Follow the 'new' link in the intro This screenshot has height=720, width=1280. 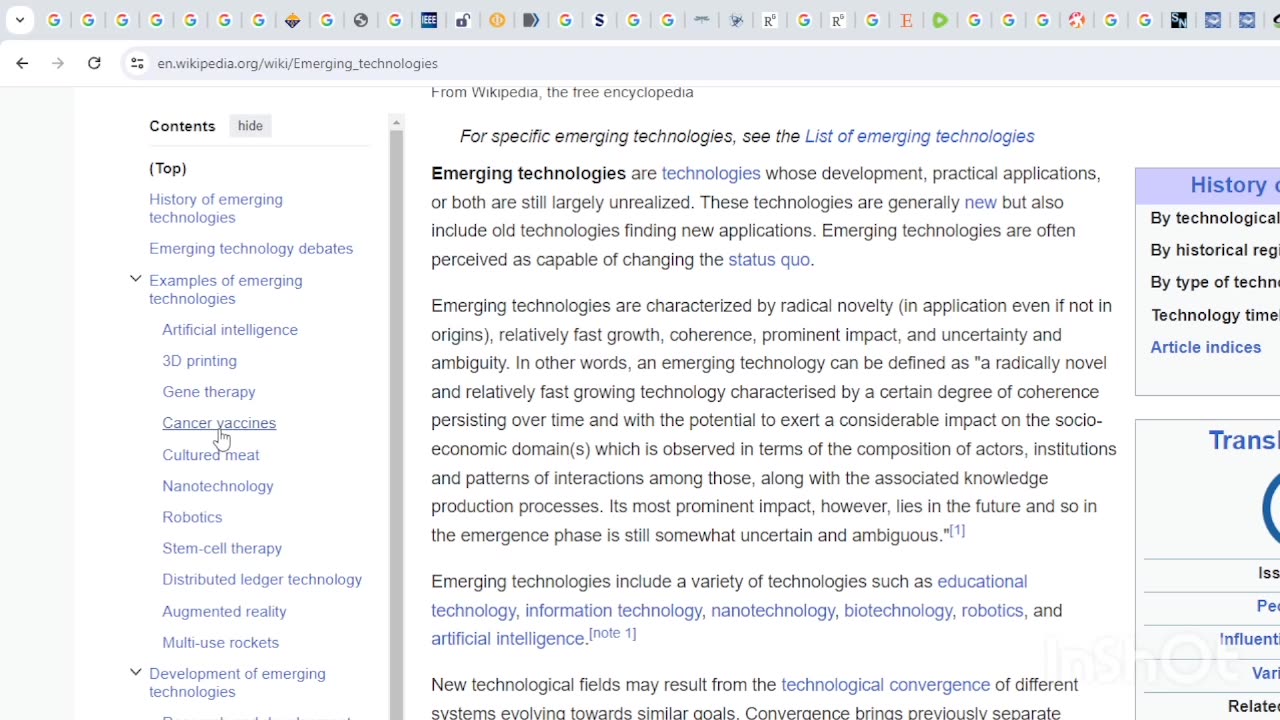980,202
